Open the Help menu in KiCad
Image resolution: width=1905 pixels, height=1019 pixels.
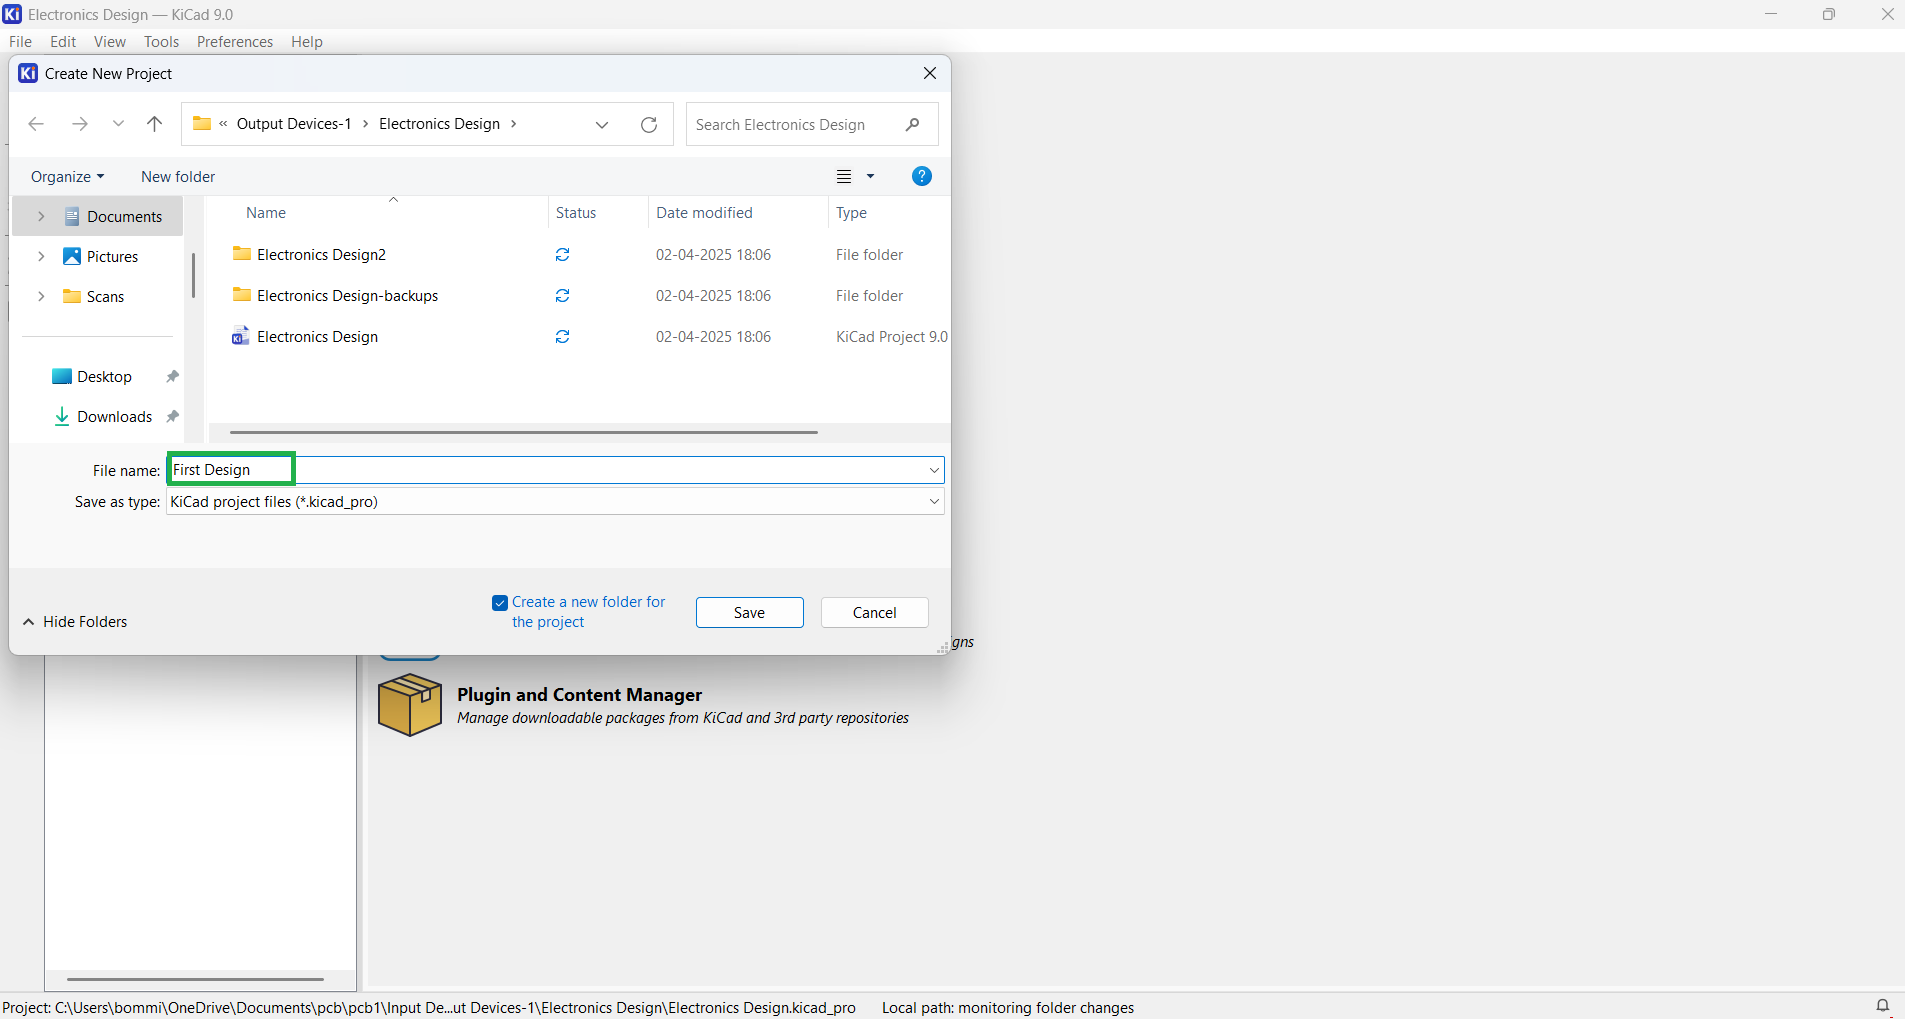[307, 41]
